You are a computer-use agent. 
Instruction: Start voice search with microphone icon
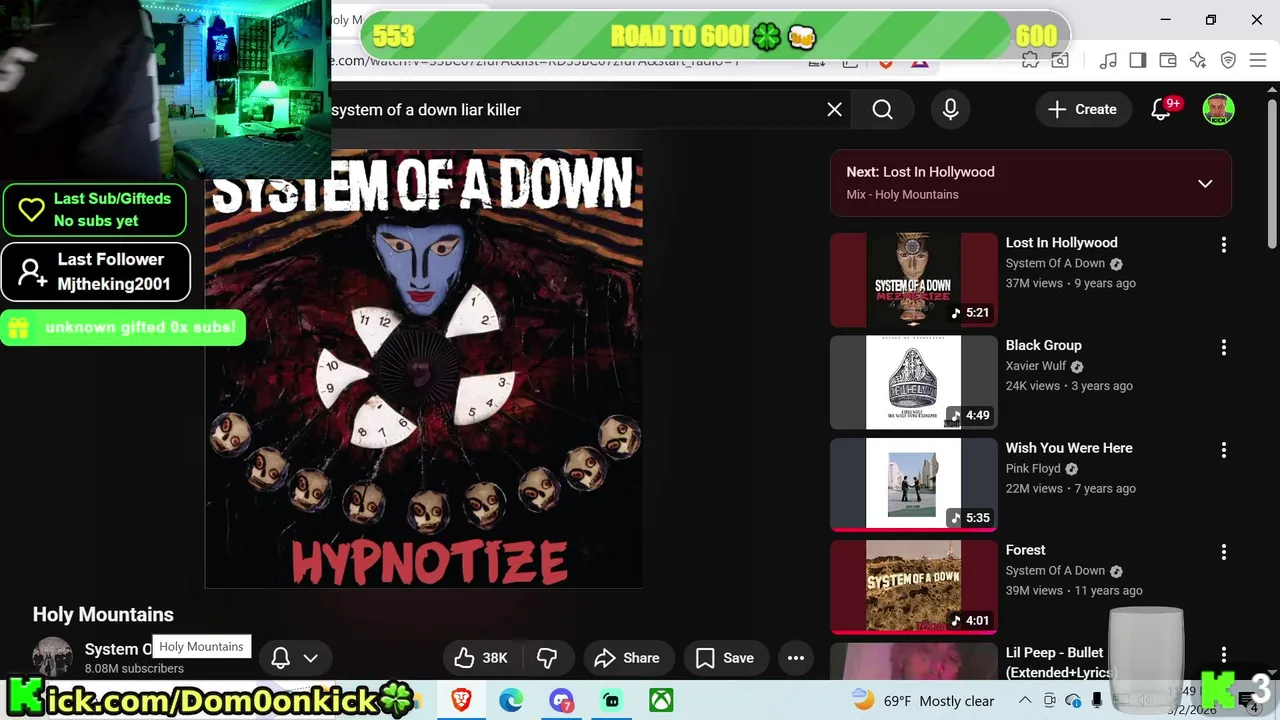951,110
